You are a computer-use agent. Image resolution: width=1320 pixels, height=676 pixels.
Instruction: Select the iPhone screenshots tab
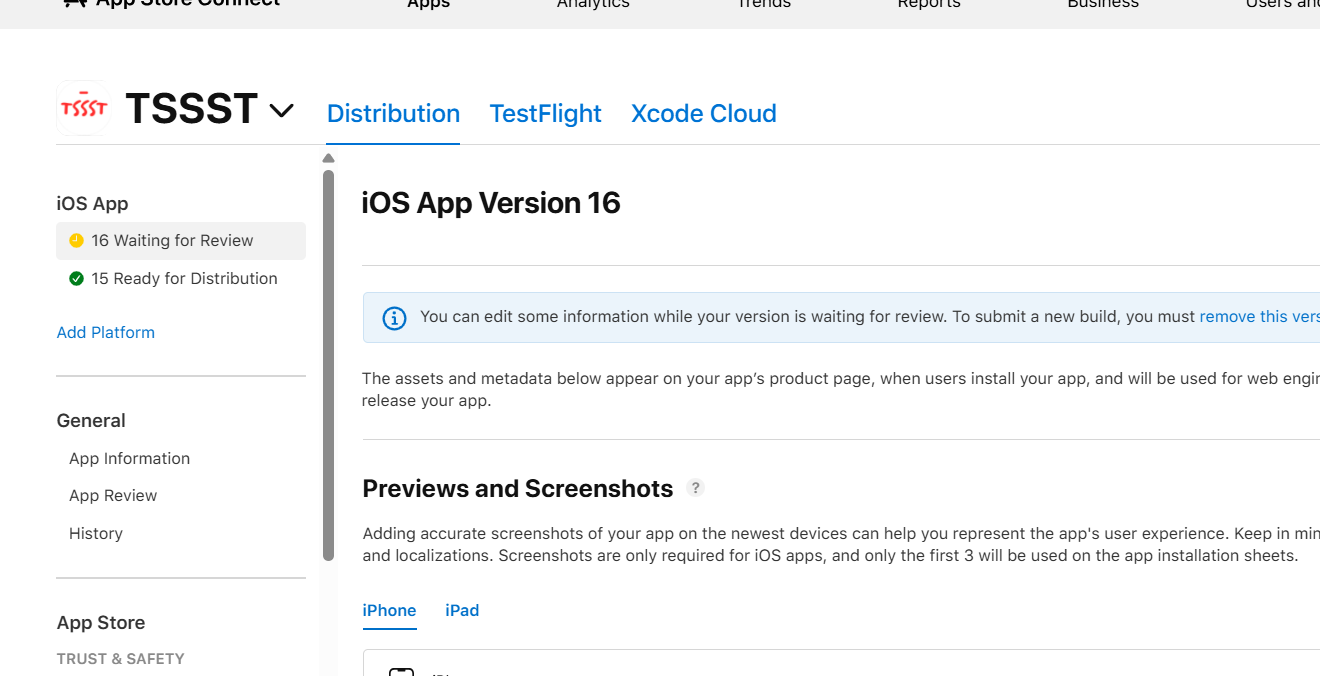(x=389, y=610)
